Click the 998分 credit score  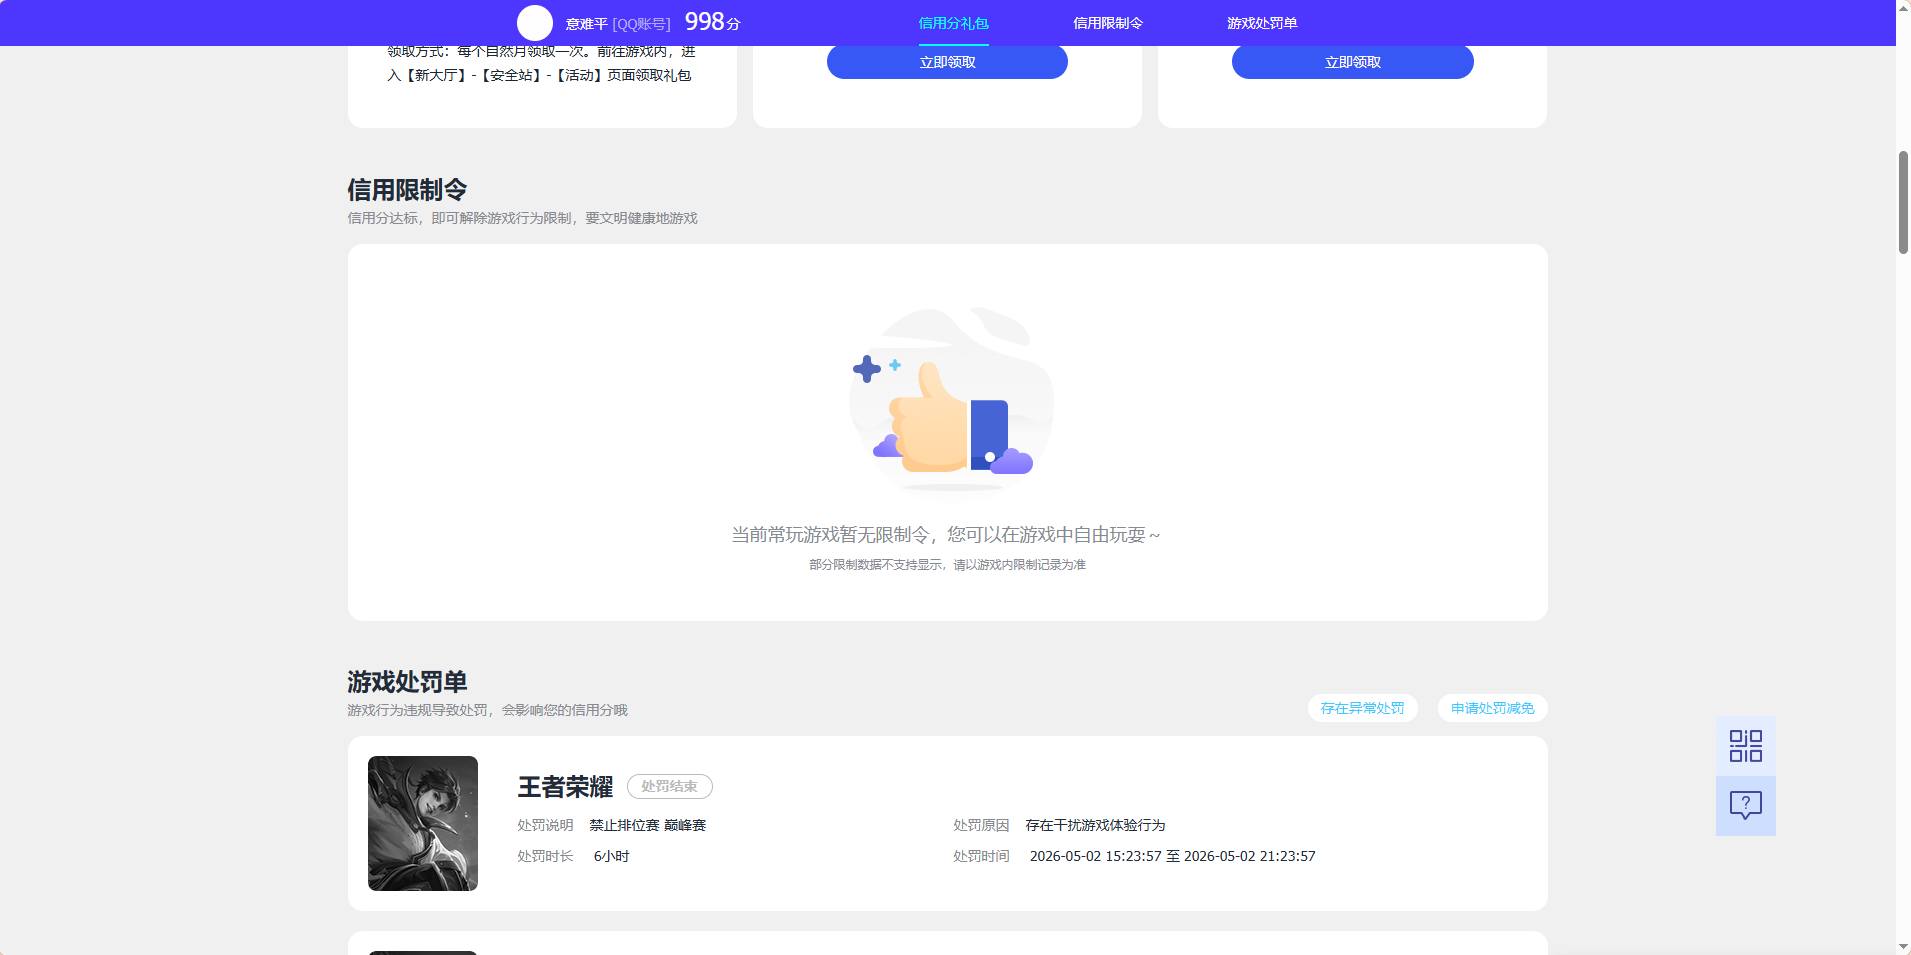712,22
